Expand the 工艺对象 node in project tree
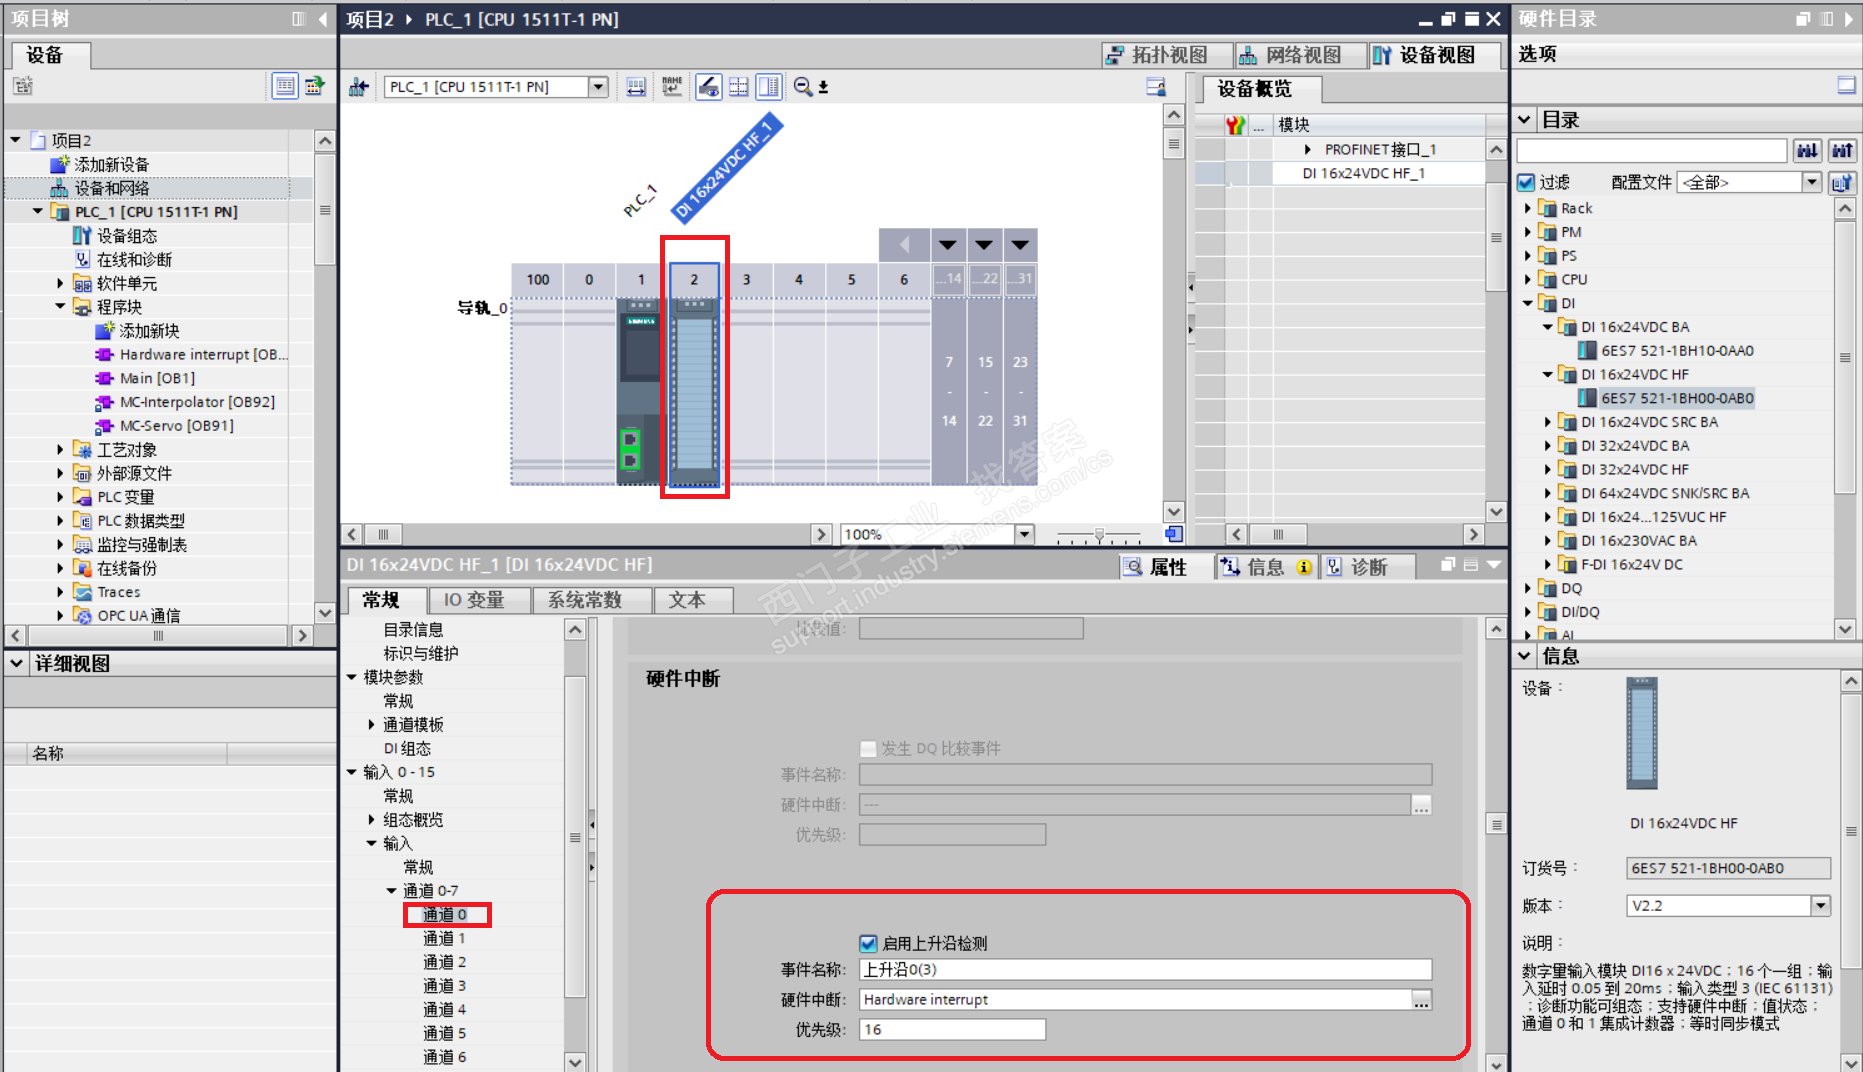 coord(60,450)
